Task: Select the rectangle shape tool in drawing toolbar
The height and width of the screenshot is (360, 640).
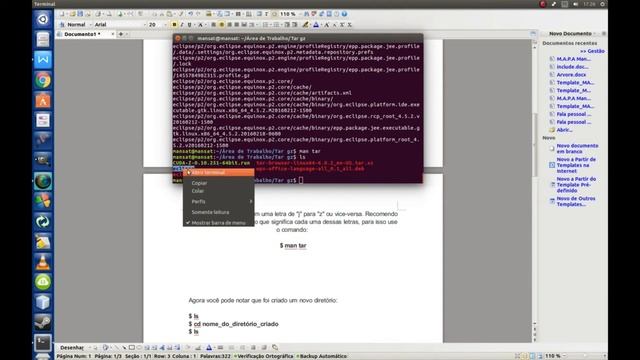Action: click(131, 348)
